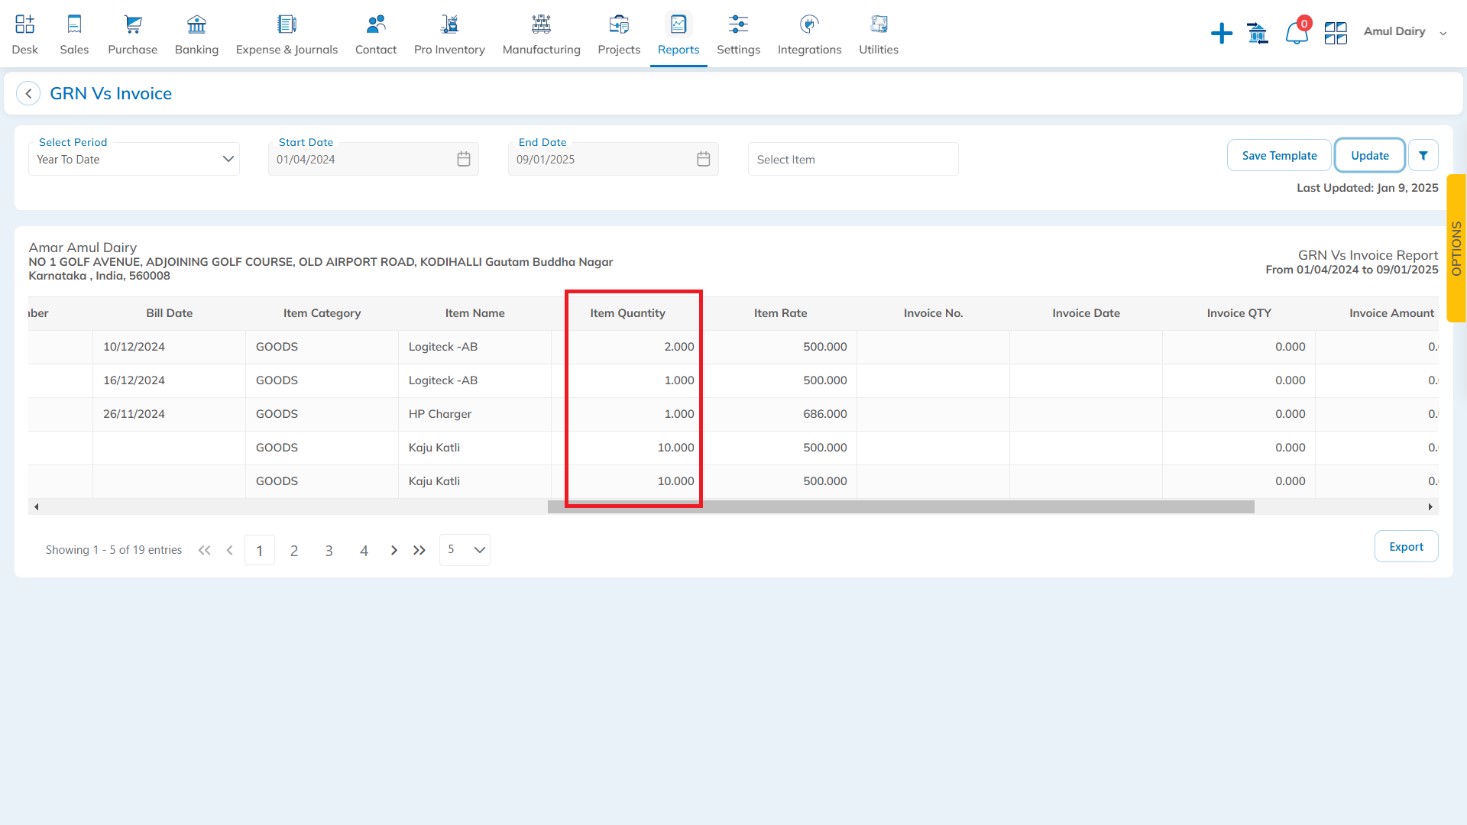Open the Start Date calendar picker
This screenshot has width=1467, height=825.
(x=463, y=160)
